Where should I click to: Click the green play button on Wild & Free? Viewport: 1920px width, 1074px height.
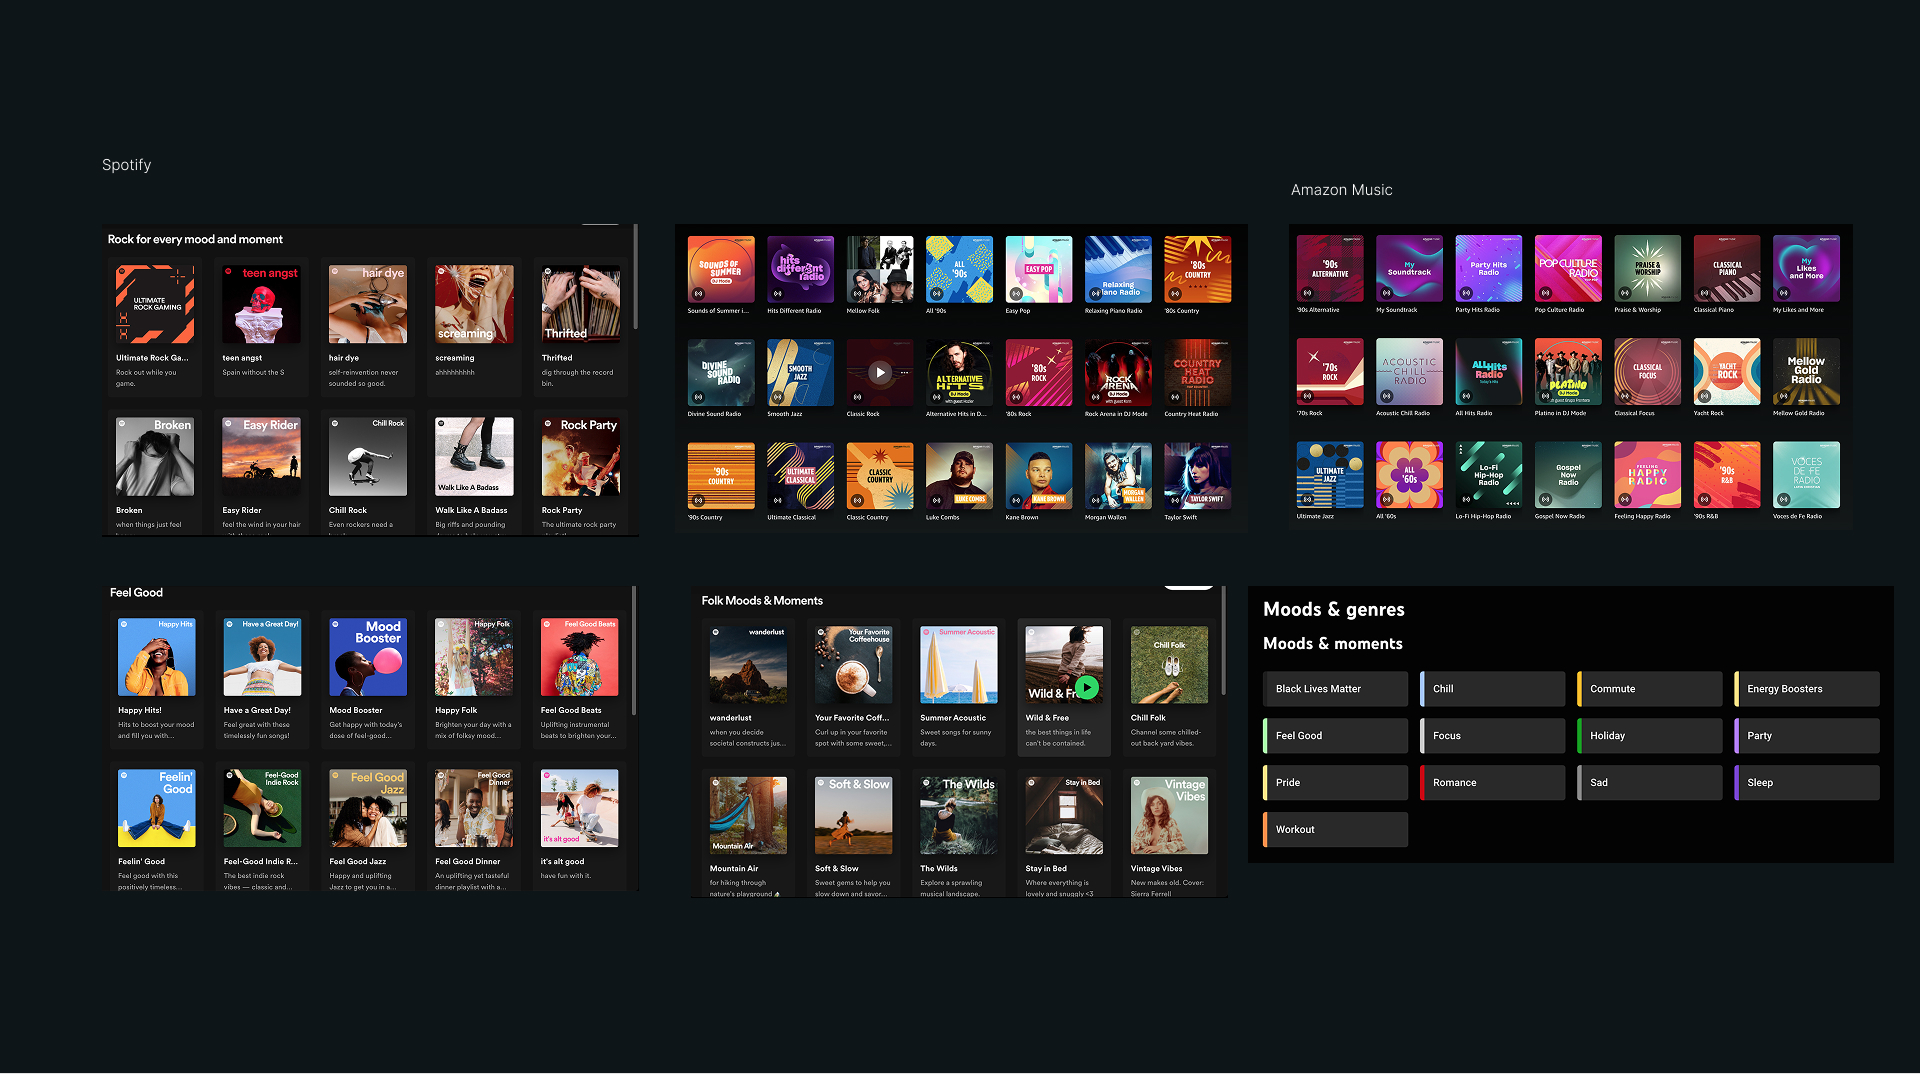(x=1087, y=688)
